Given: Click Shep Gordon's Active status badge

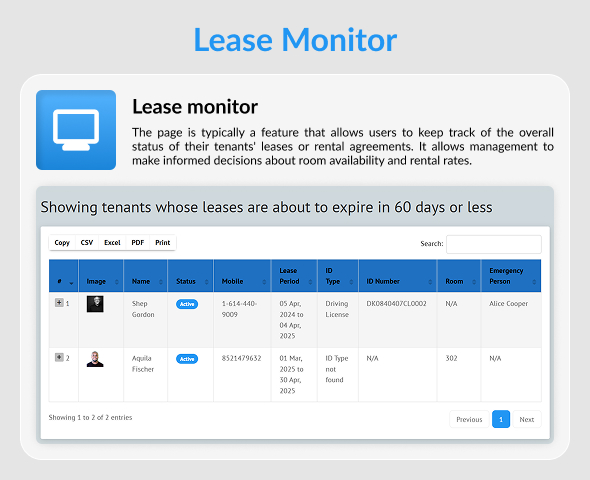Looking at the screenshot, I should [x=187, y=304].
